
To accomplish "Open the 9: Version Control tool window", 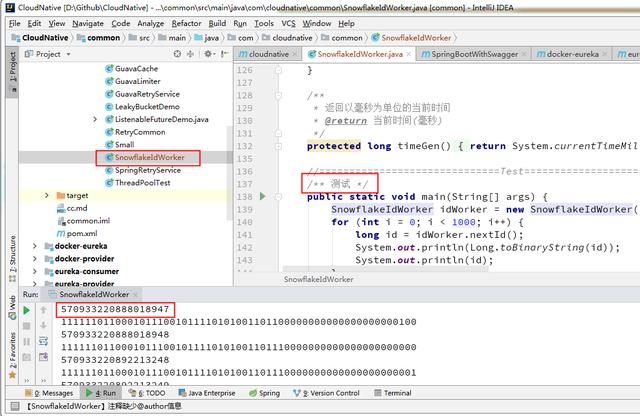I will 326,393.
